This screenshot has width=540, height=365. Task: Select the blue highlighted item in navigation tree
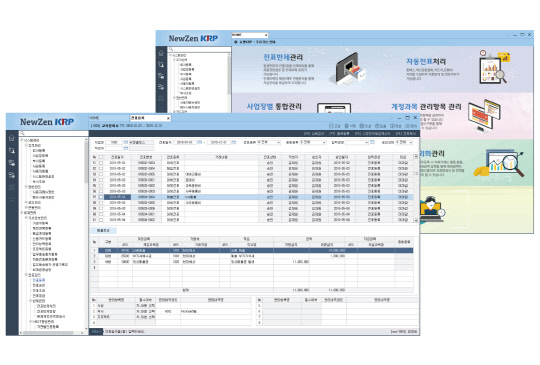click(39, 280)
